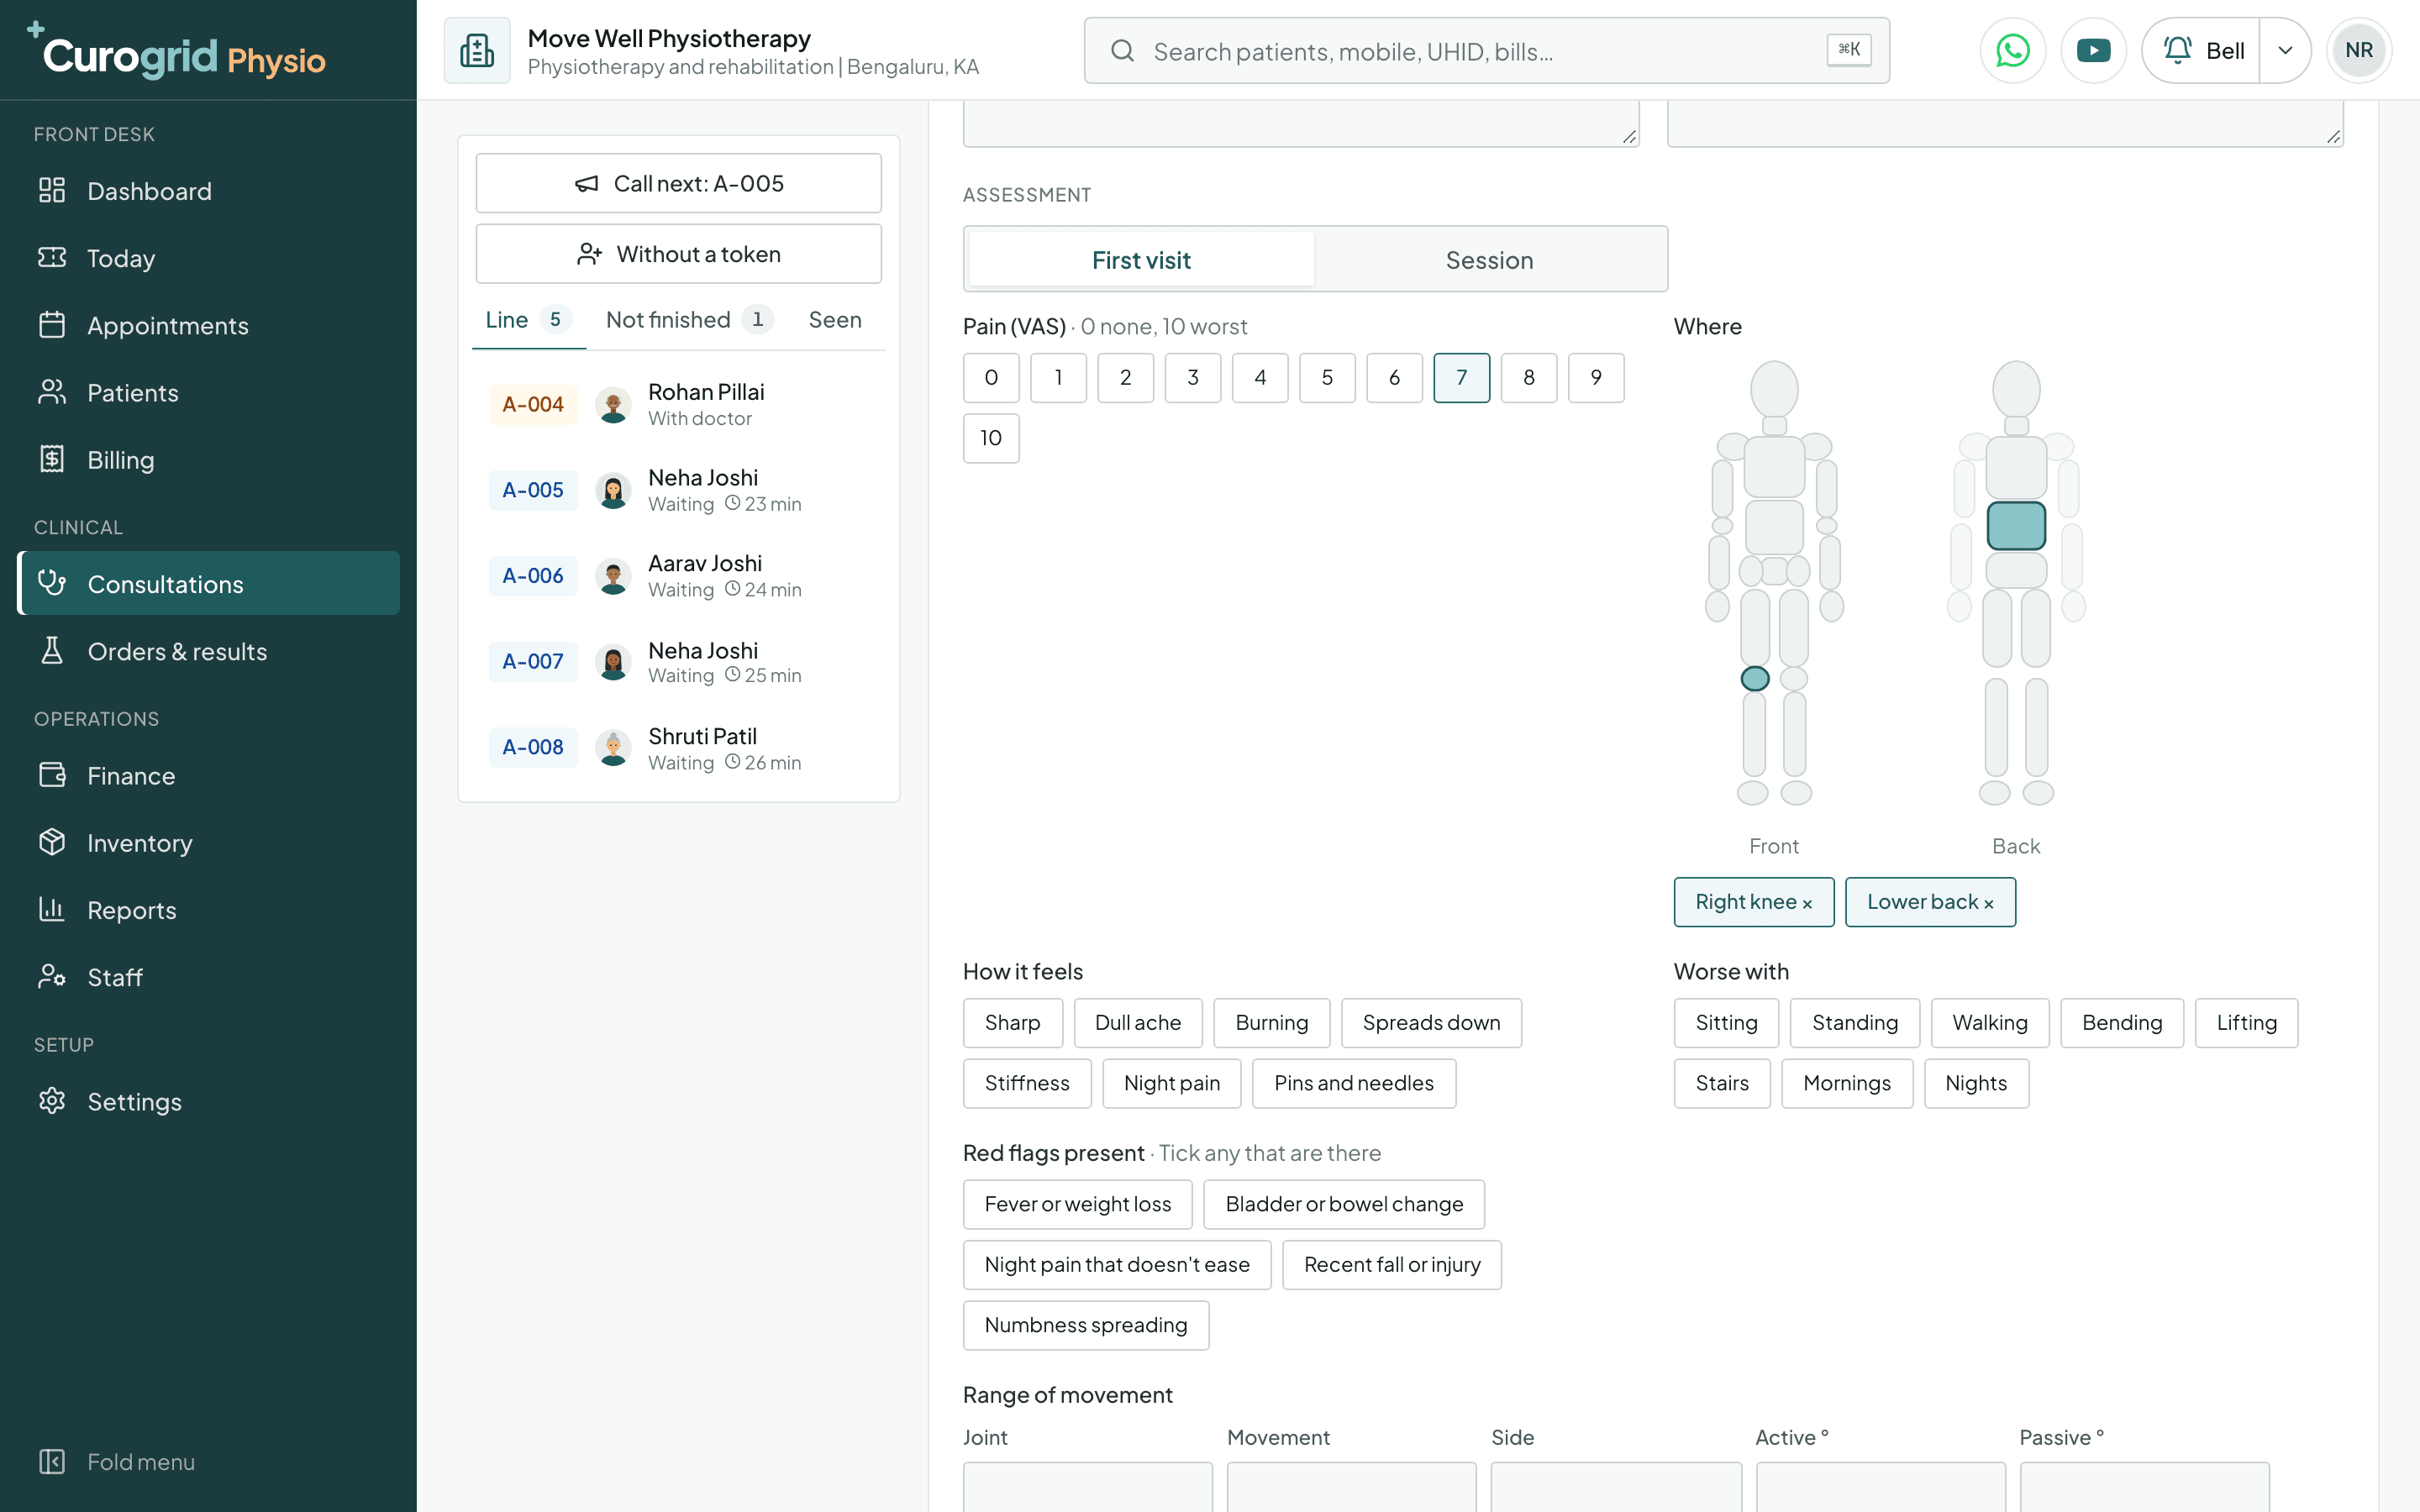Open Appointments in sidebar
The width and height of the screenshot is (2420, 1512).
(208, 325)
